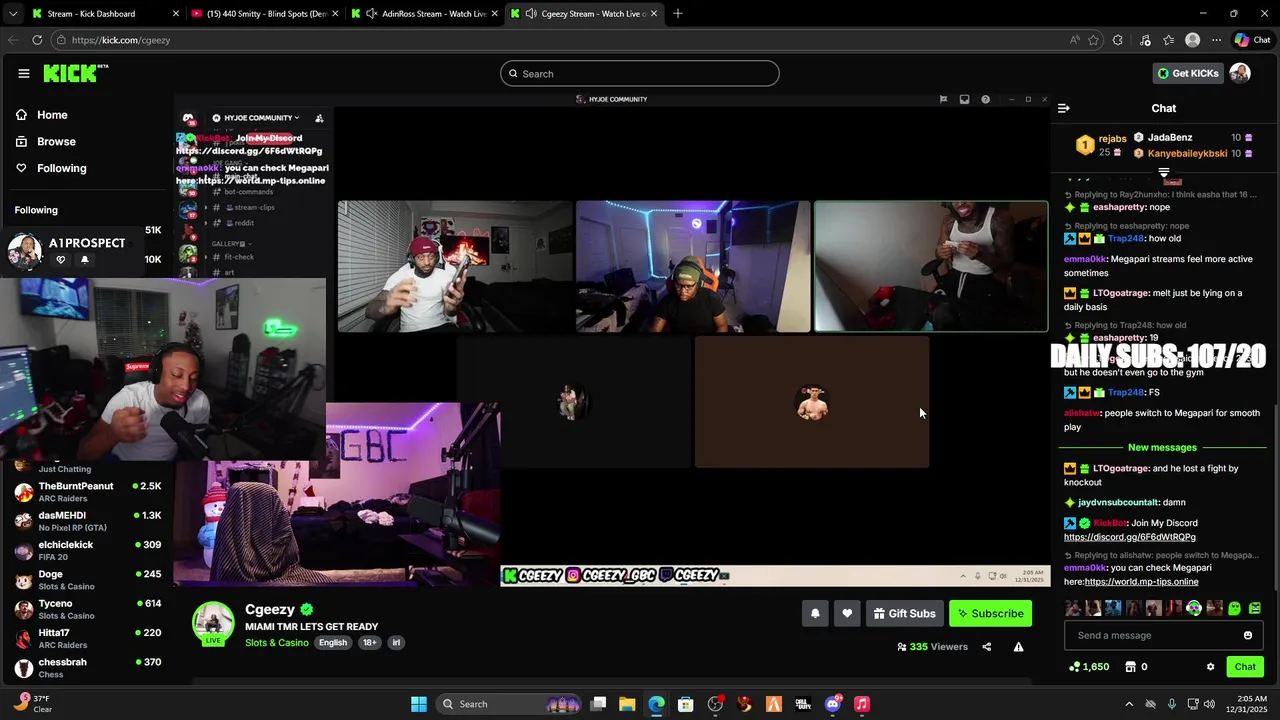Open Hitta17 channel in sidebar
This screenshot has width=1280, height=720.
point(88,638)
